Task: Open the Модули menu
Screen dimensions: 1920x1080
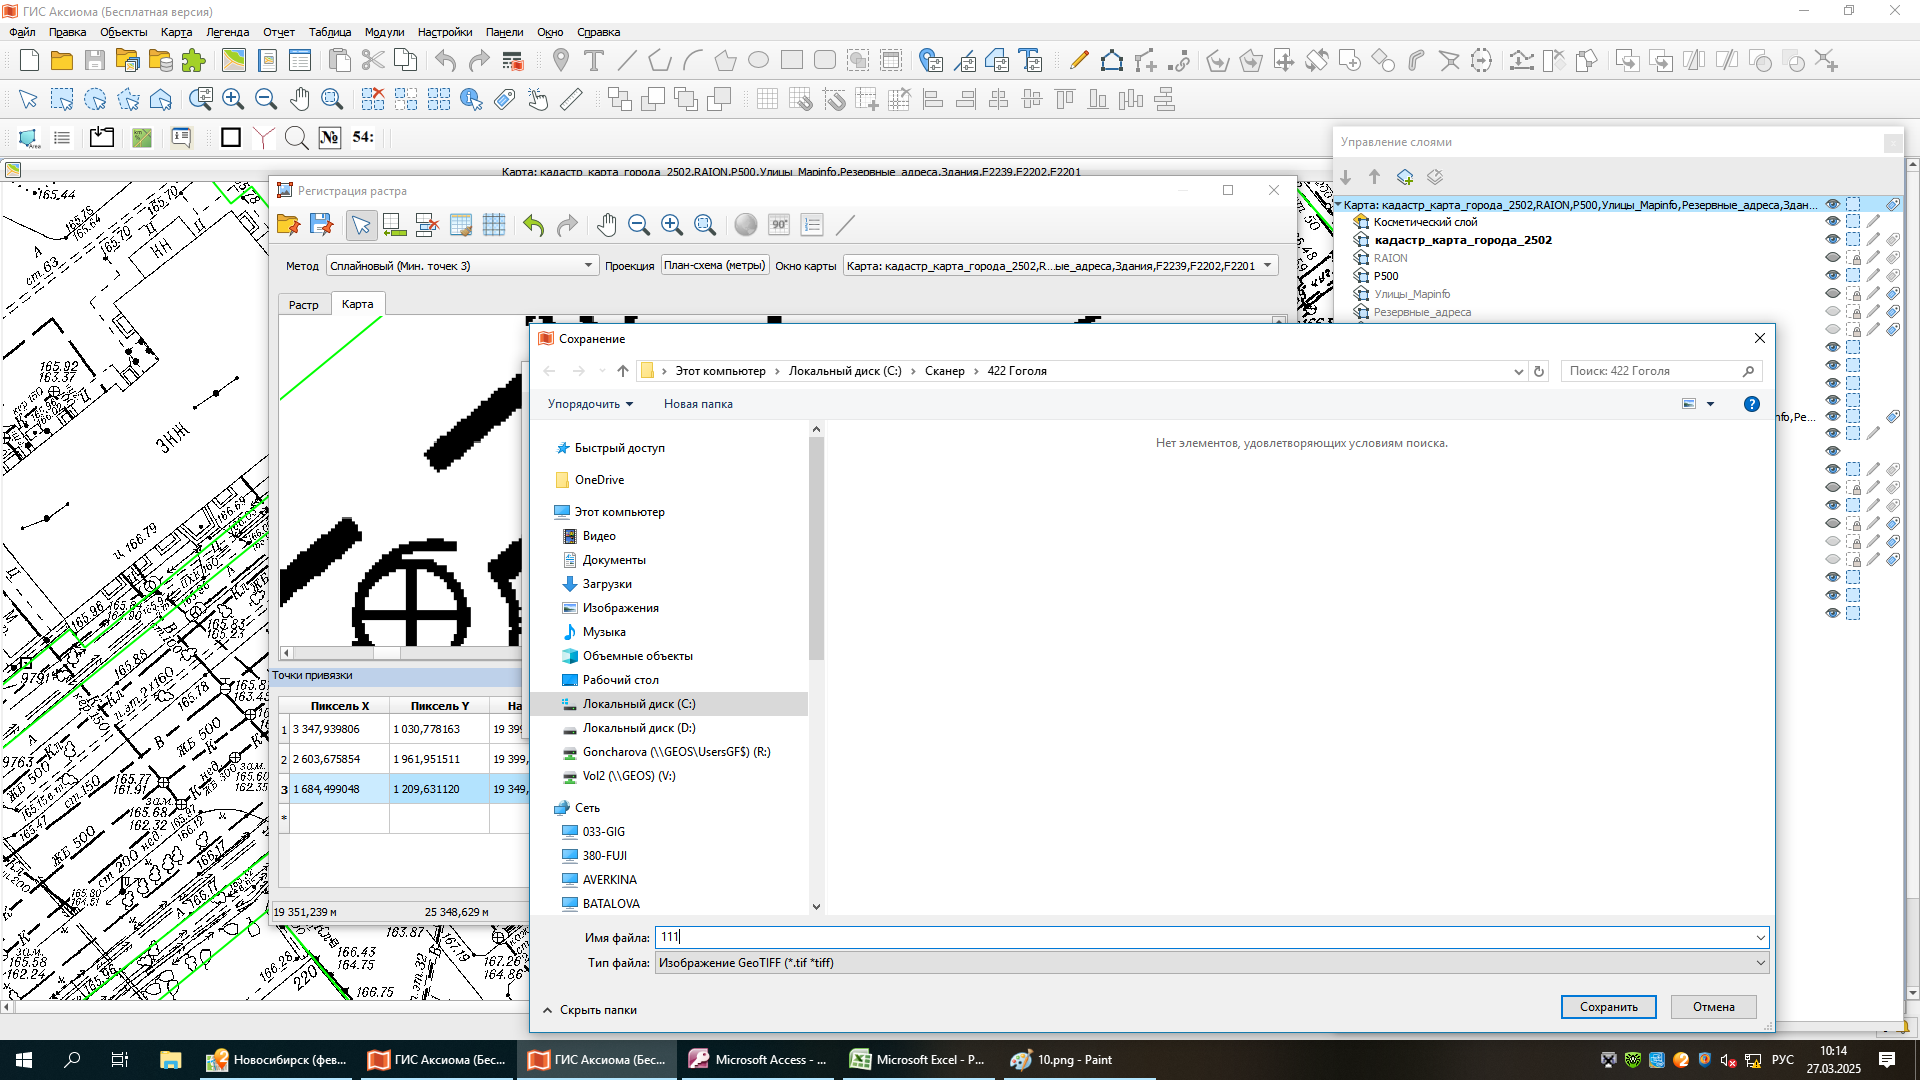Action: click(x=384, y=32)
